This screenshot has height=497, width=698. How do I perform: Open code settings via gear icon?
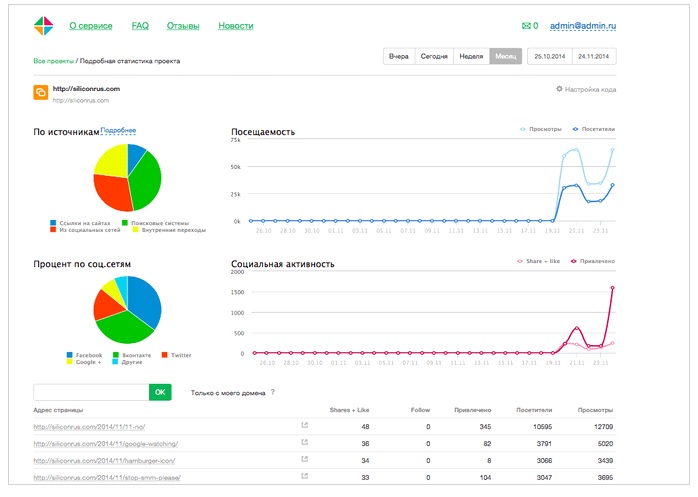(559, 89)
